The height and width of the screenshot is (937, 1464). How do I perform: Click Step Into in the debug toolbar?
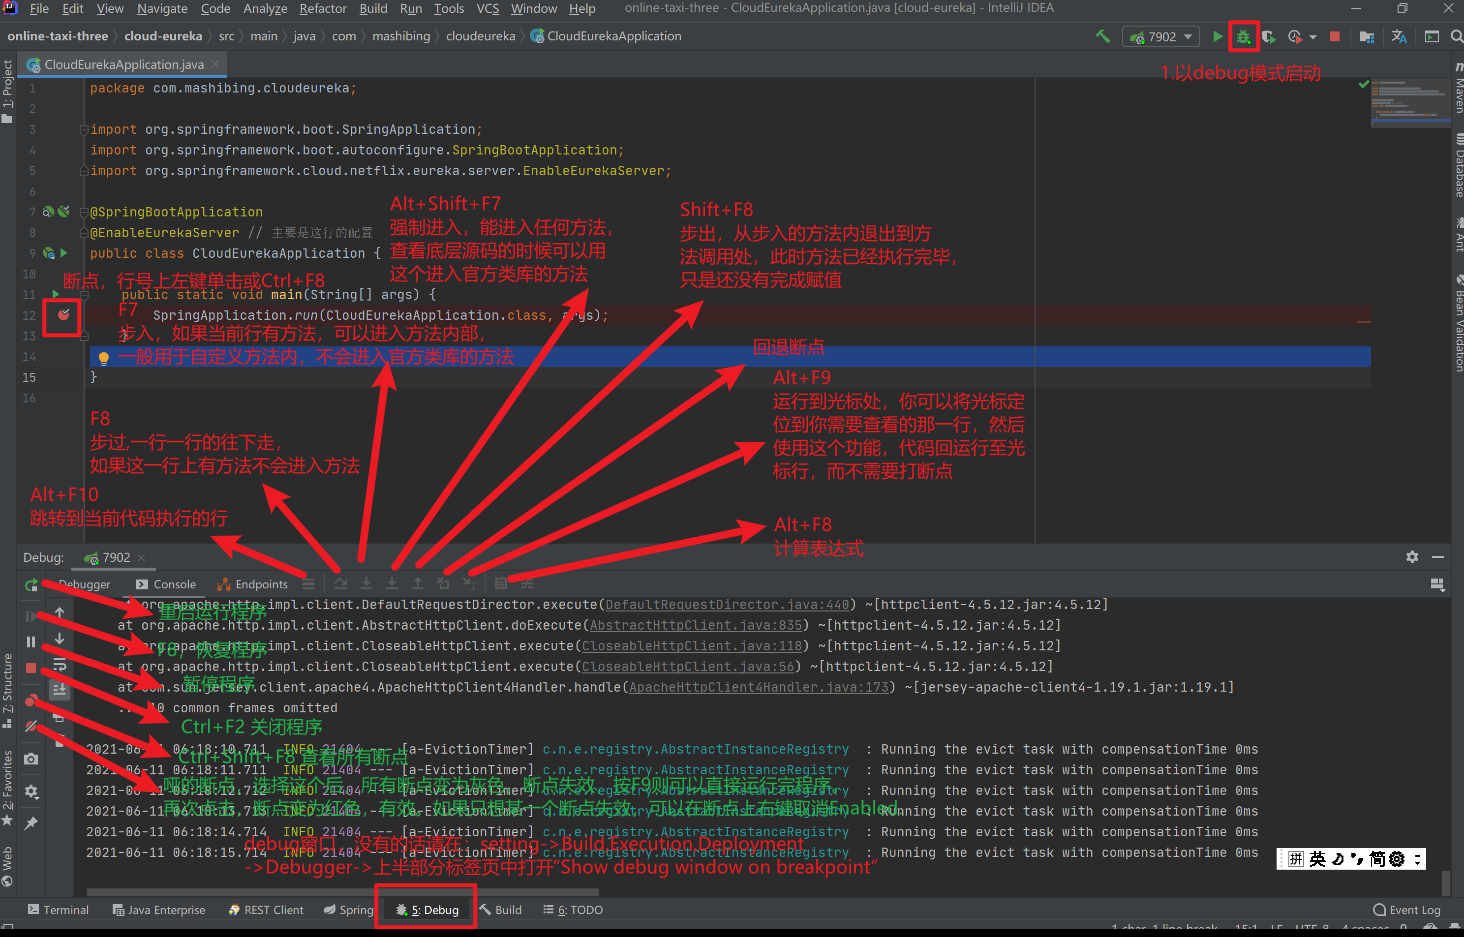coord(367,584)
